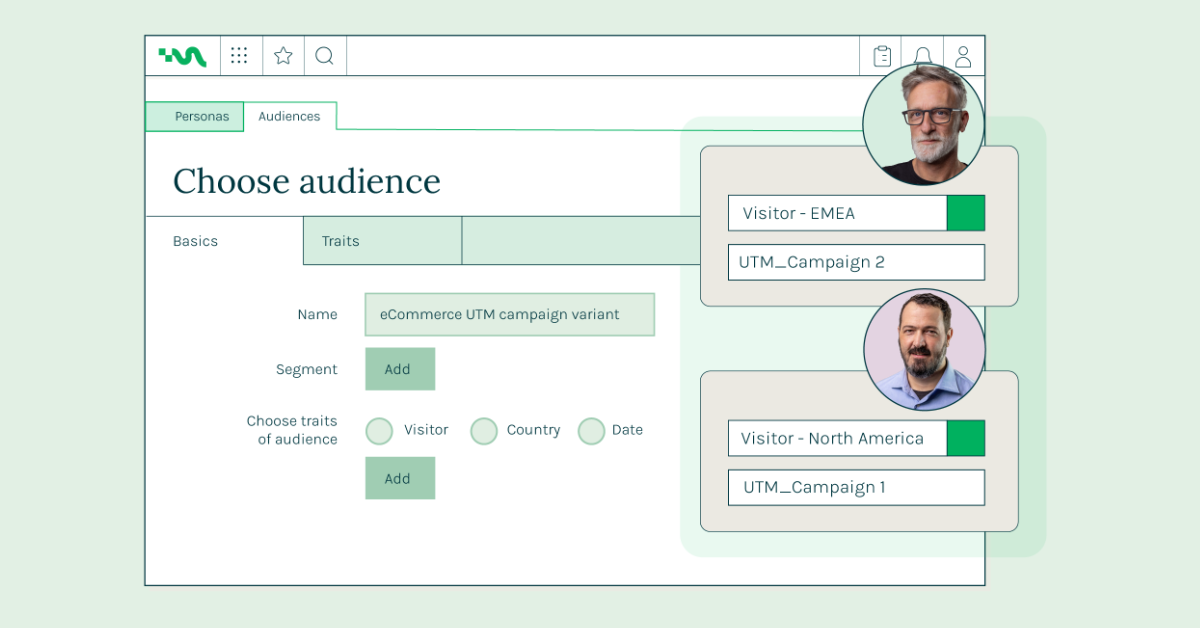The image size is (1200, 628).
Task: Select the Country trait radio button
Action: (x=484, y=431)
